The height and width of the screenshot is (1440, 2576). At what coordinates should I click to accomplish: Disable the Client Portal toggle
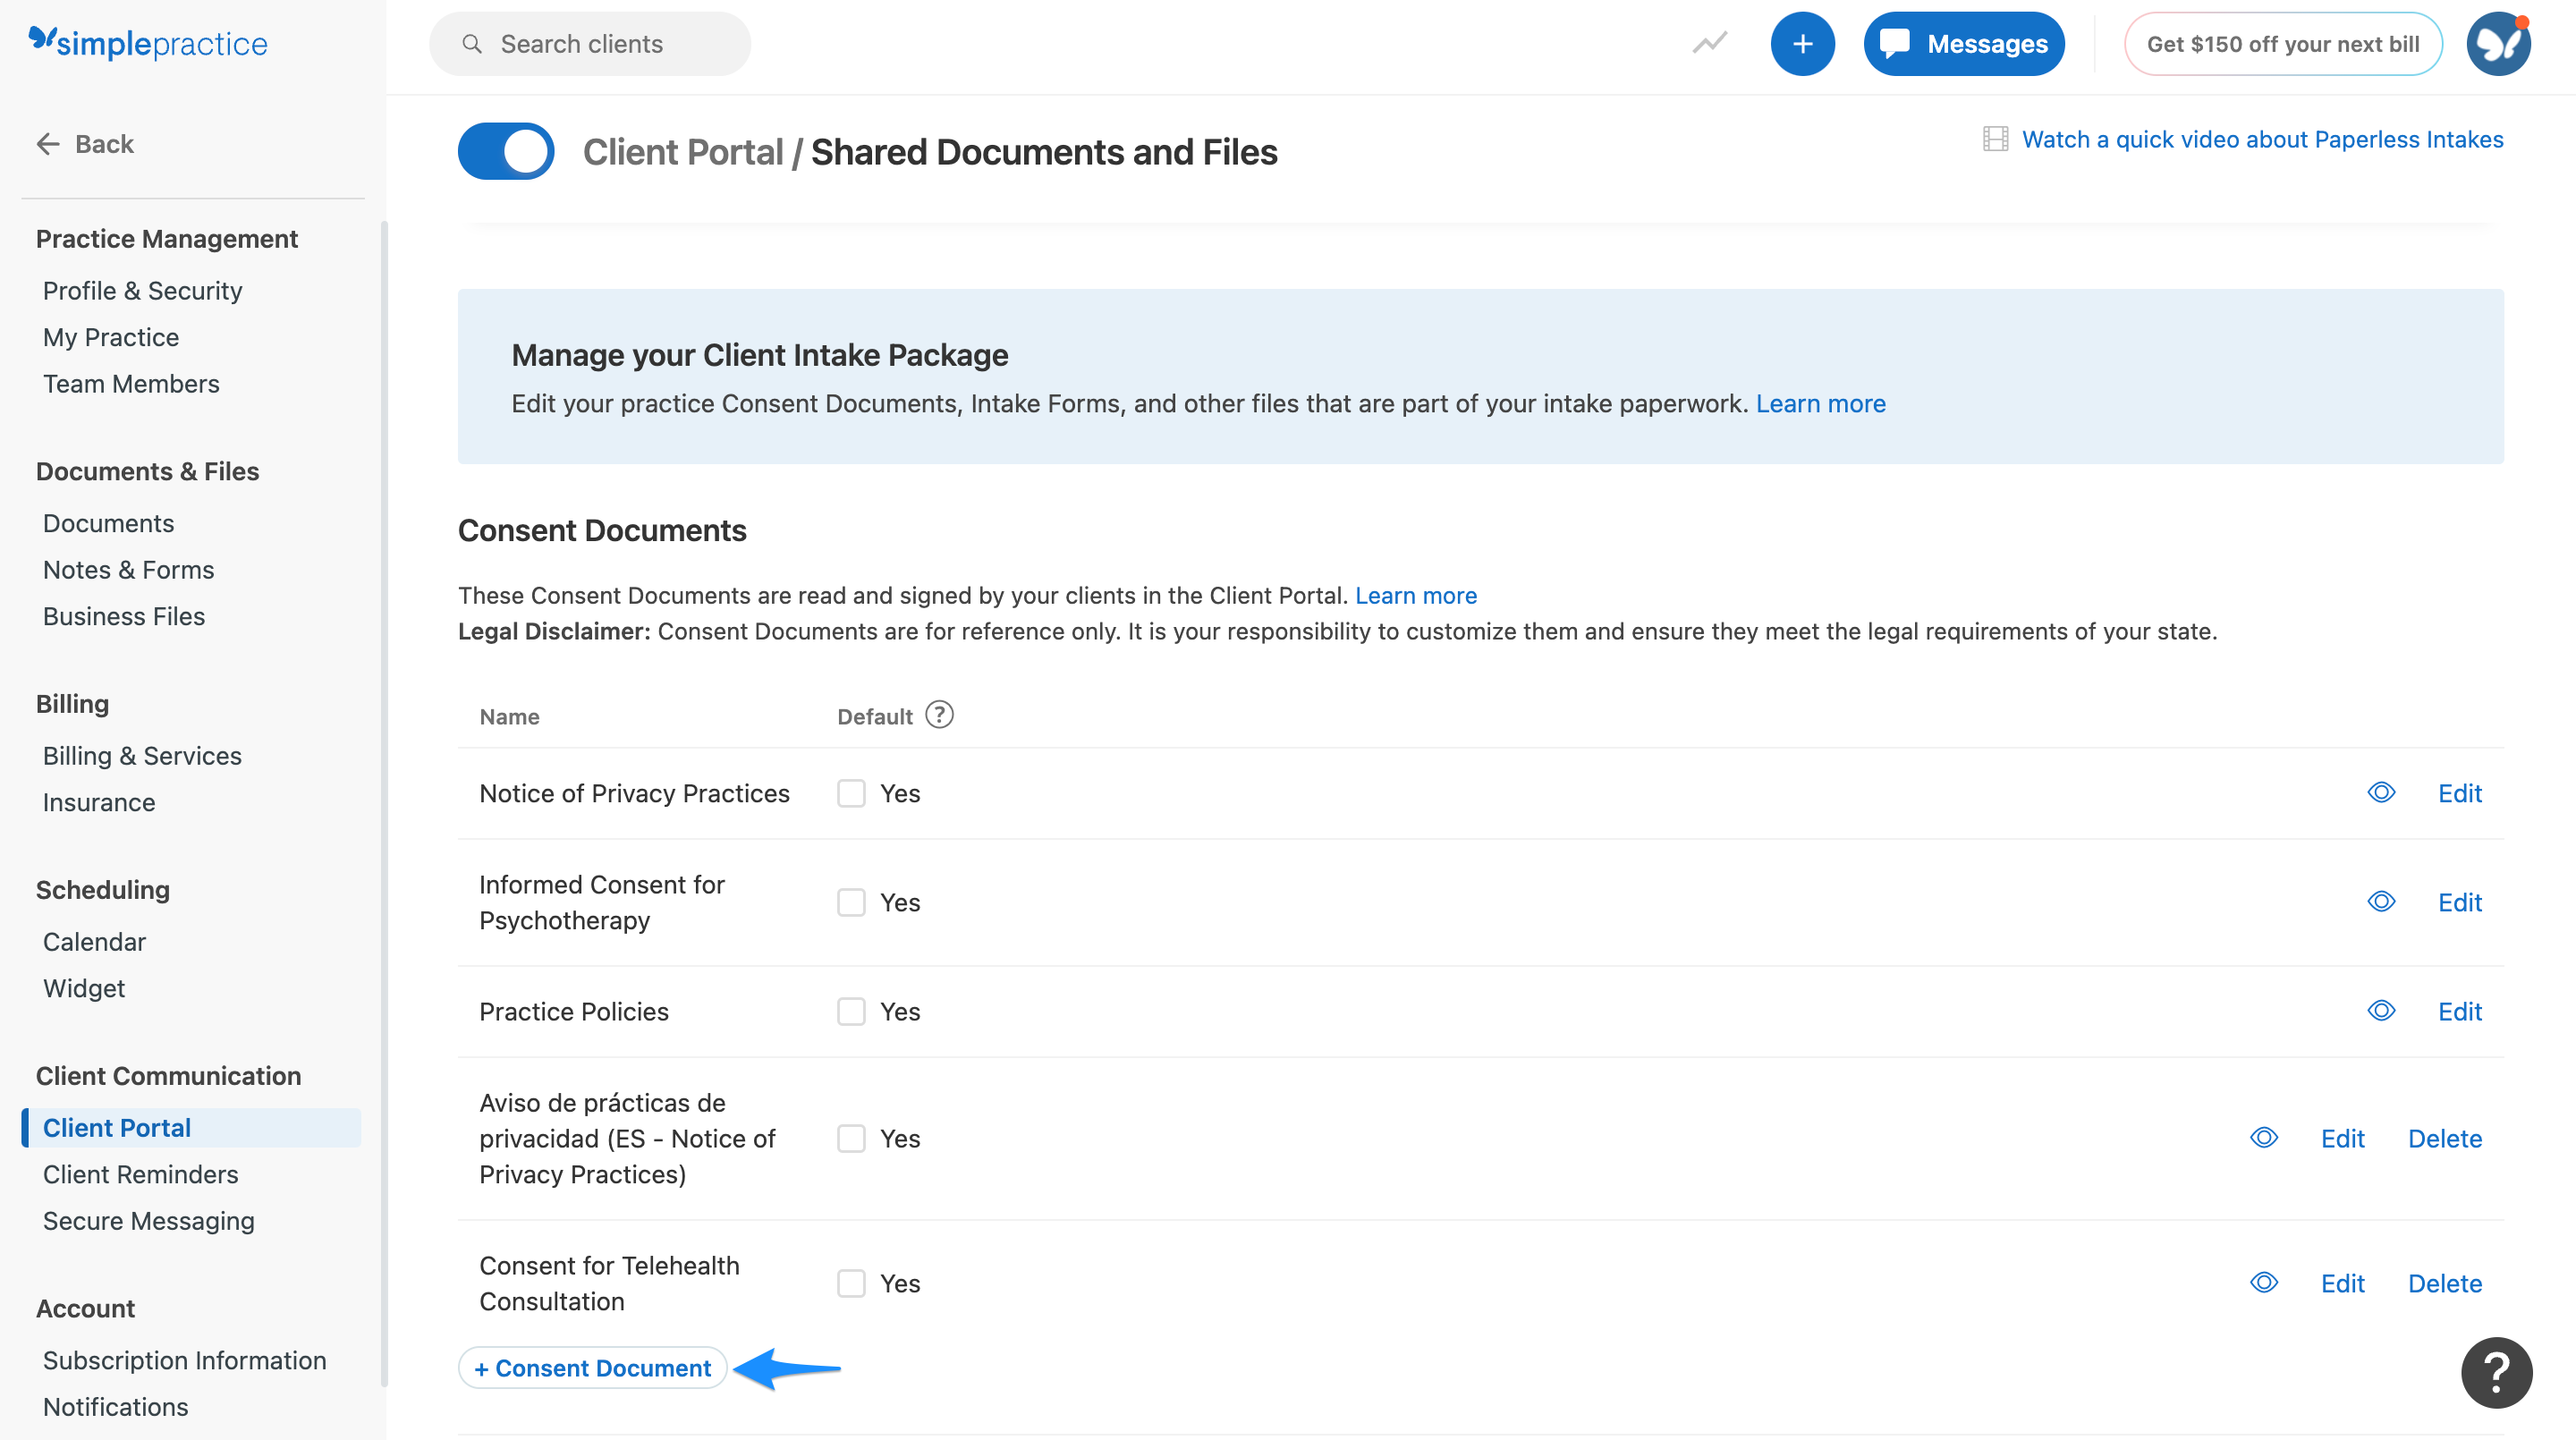pos(506,151)
